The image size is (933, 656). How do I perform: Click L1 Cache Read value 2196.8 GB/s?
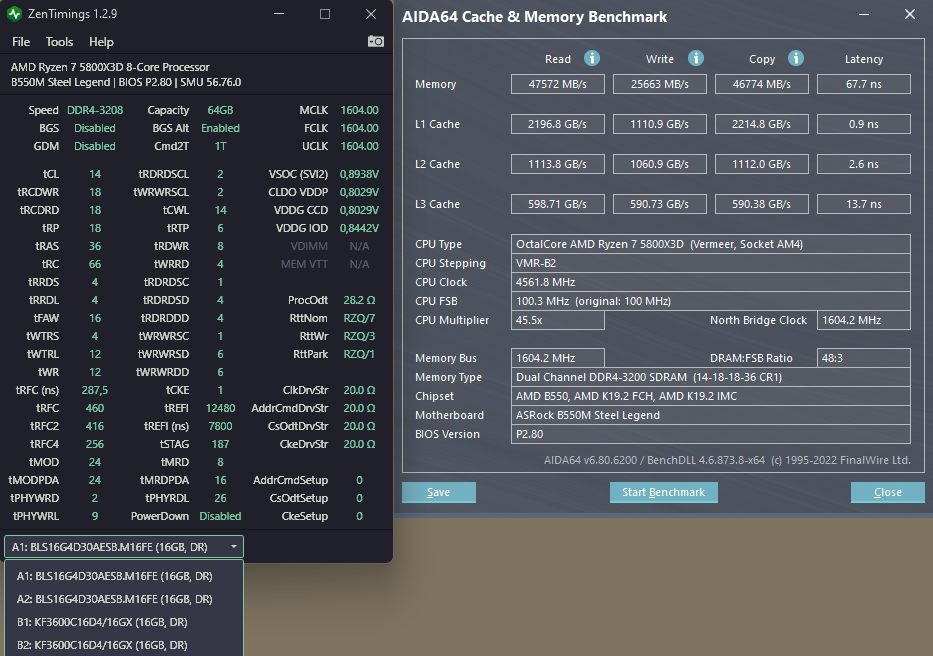point(558,124)
